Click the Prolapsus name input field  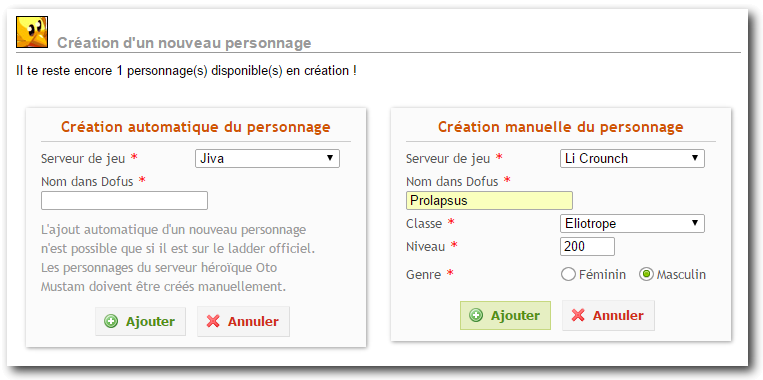(x=489, y=200)
